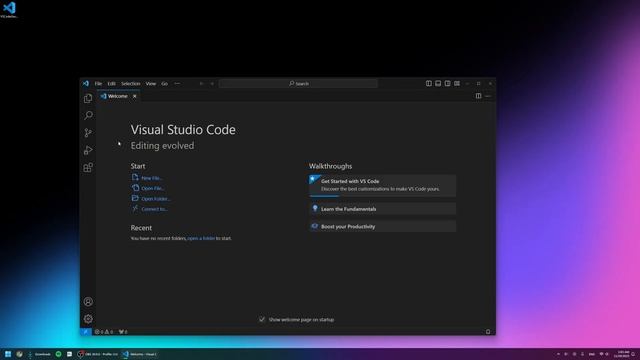Open Get Started with VS Code walkthrough

(x=382, y=185)
